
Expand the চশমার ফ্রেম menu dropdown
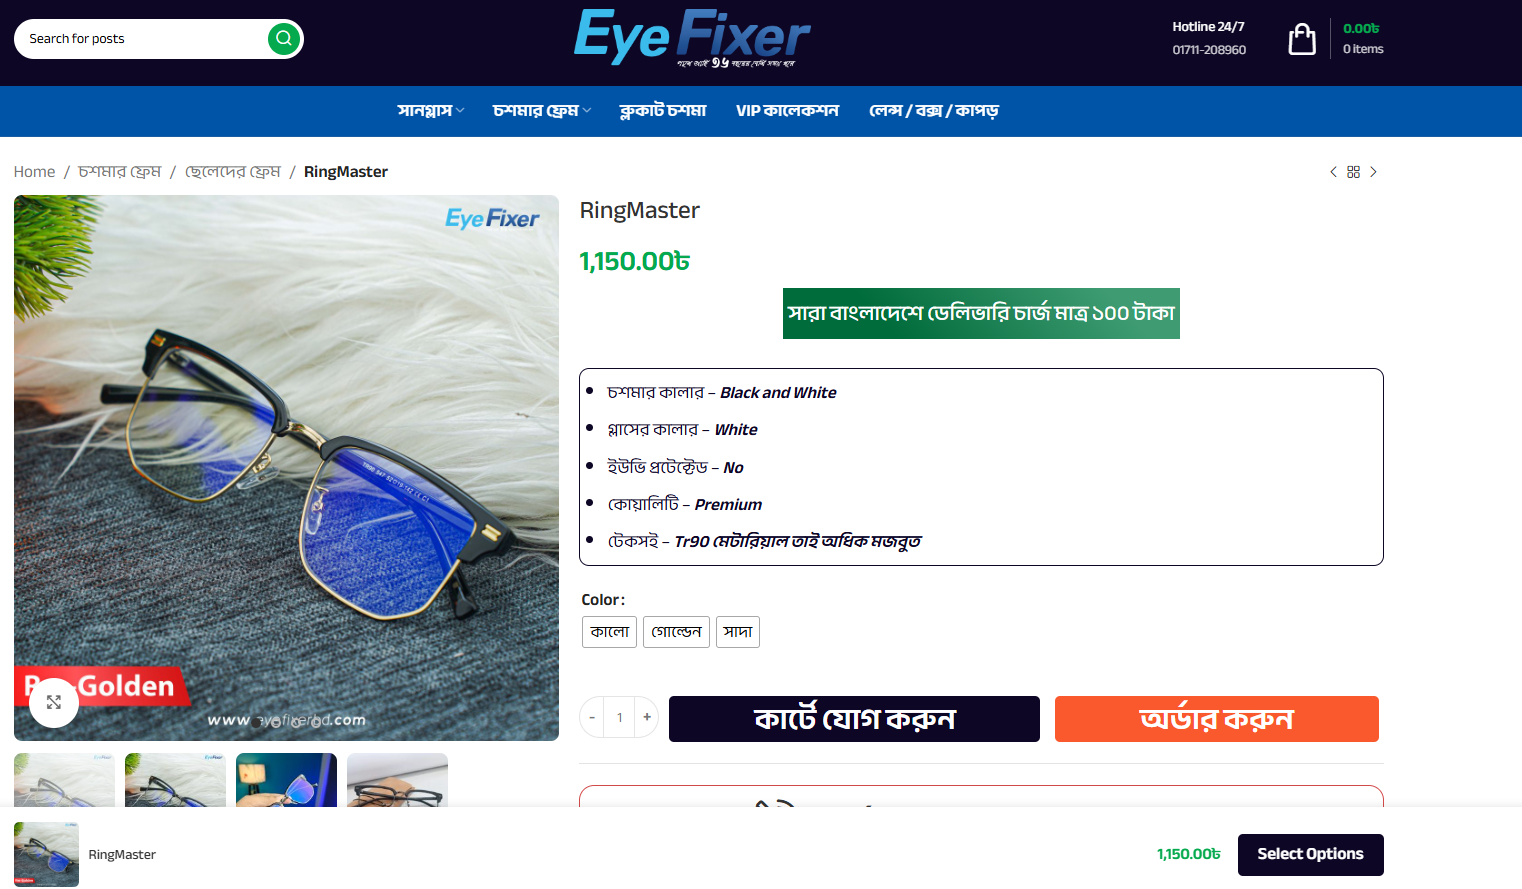[x=542, y=111]
